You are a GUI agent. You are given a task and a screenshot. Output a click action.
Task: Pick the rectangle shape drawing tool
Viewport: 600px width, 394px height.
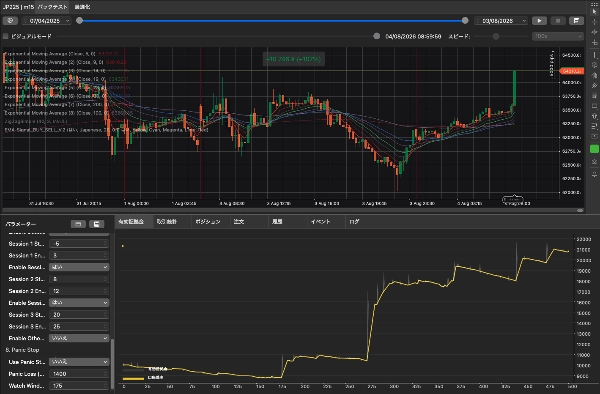tap(594, 106)
